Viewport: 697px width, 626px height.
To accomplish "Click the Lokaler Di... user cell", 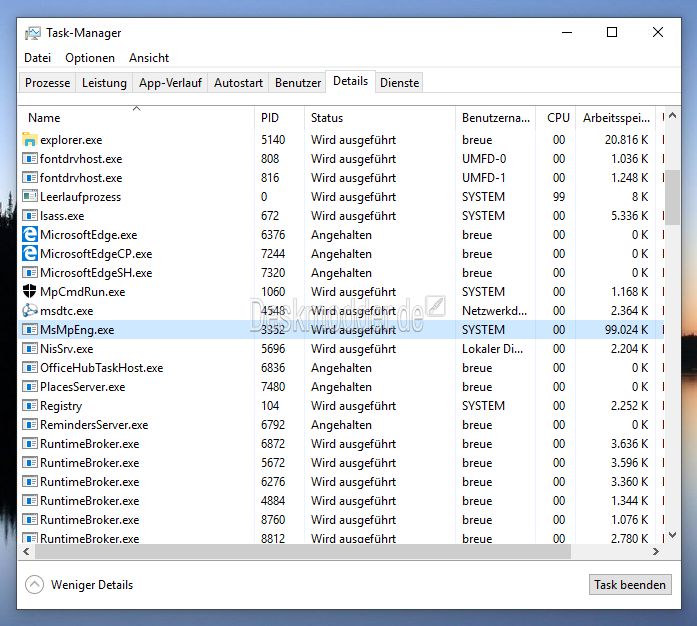I will (x=492, y=349).
